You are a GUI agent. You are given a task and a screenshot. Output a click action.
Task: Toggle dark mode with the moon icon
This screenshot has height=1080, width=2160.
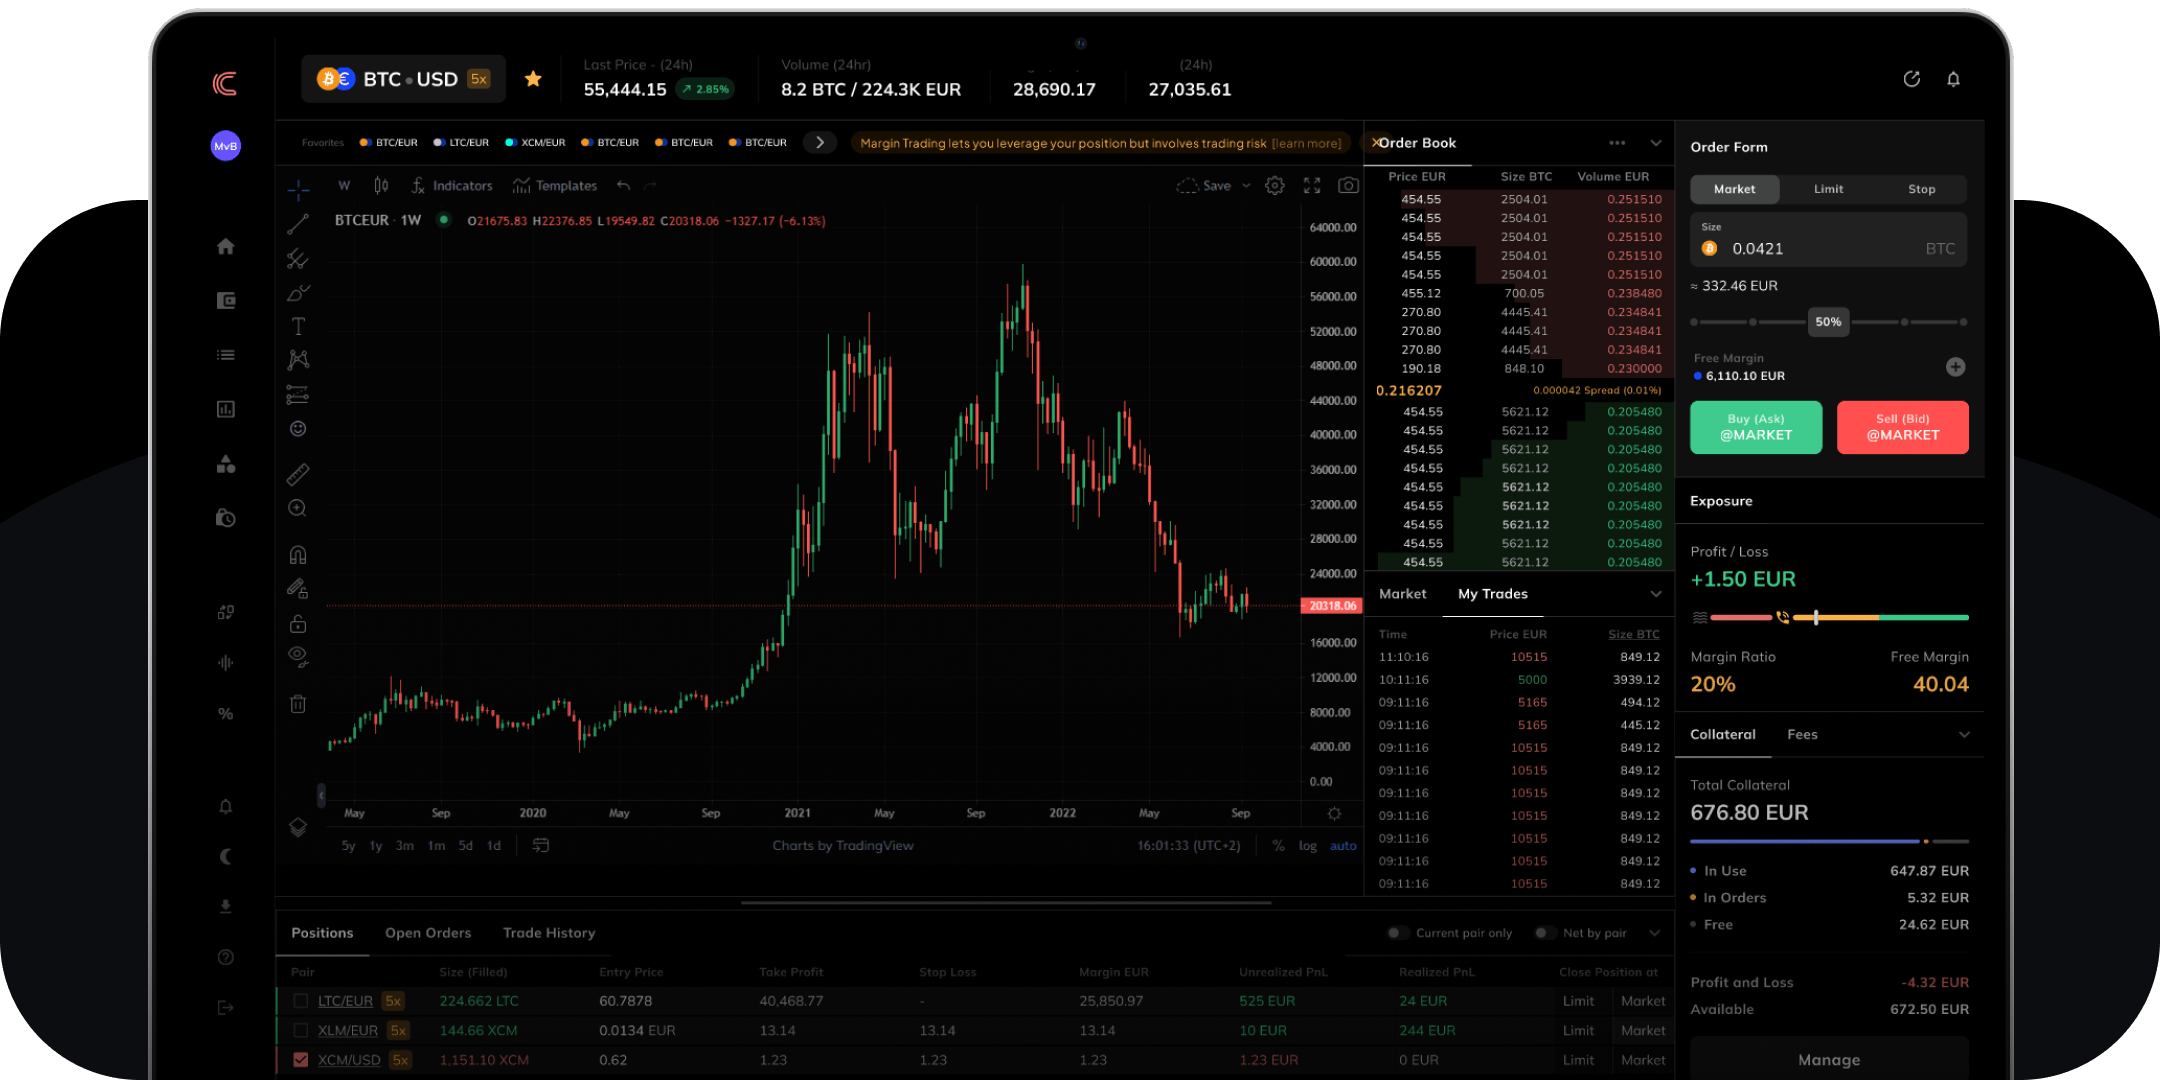225,856
